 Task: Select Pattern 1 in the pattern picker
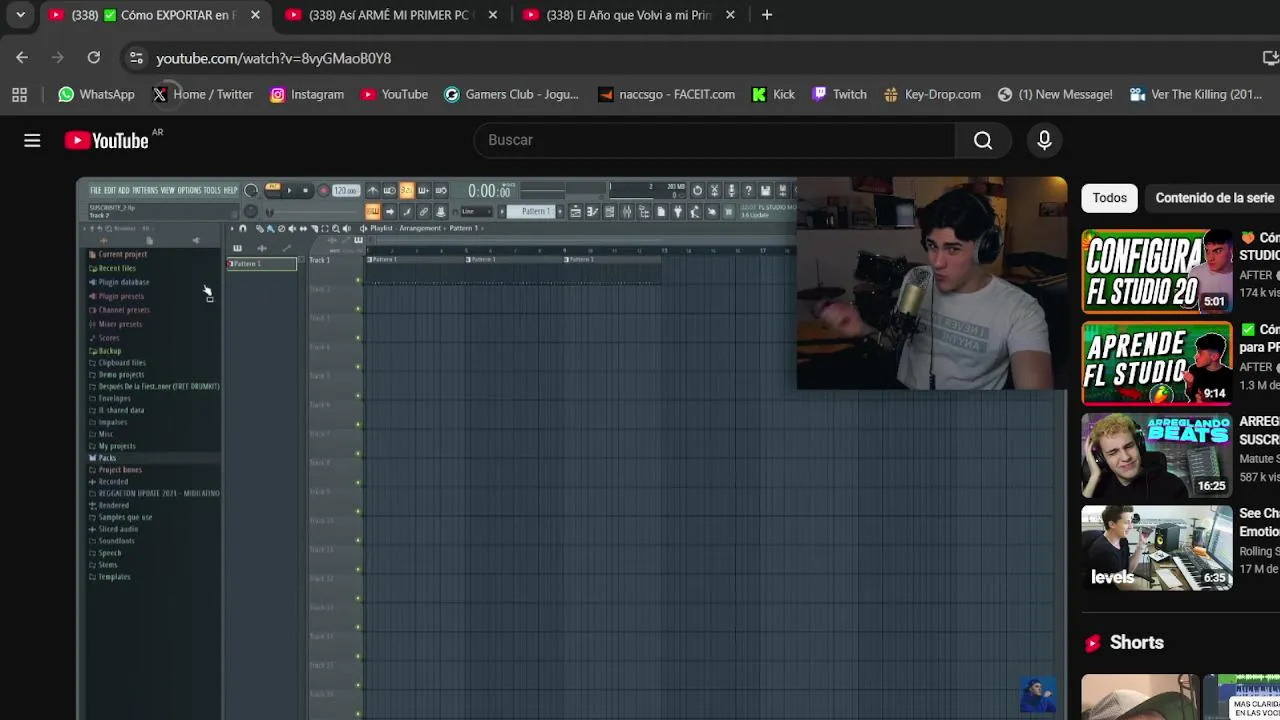pyautogui.click(x=262, y=264)
